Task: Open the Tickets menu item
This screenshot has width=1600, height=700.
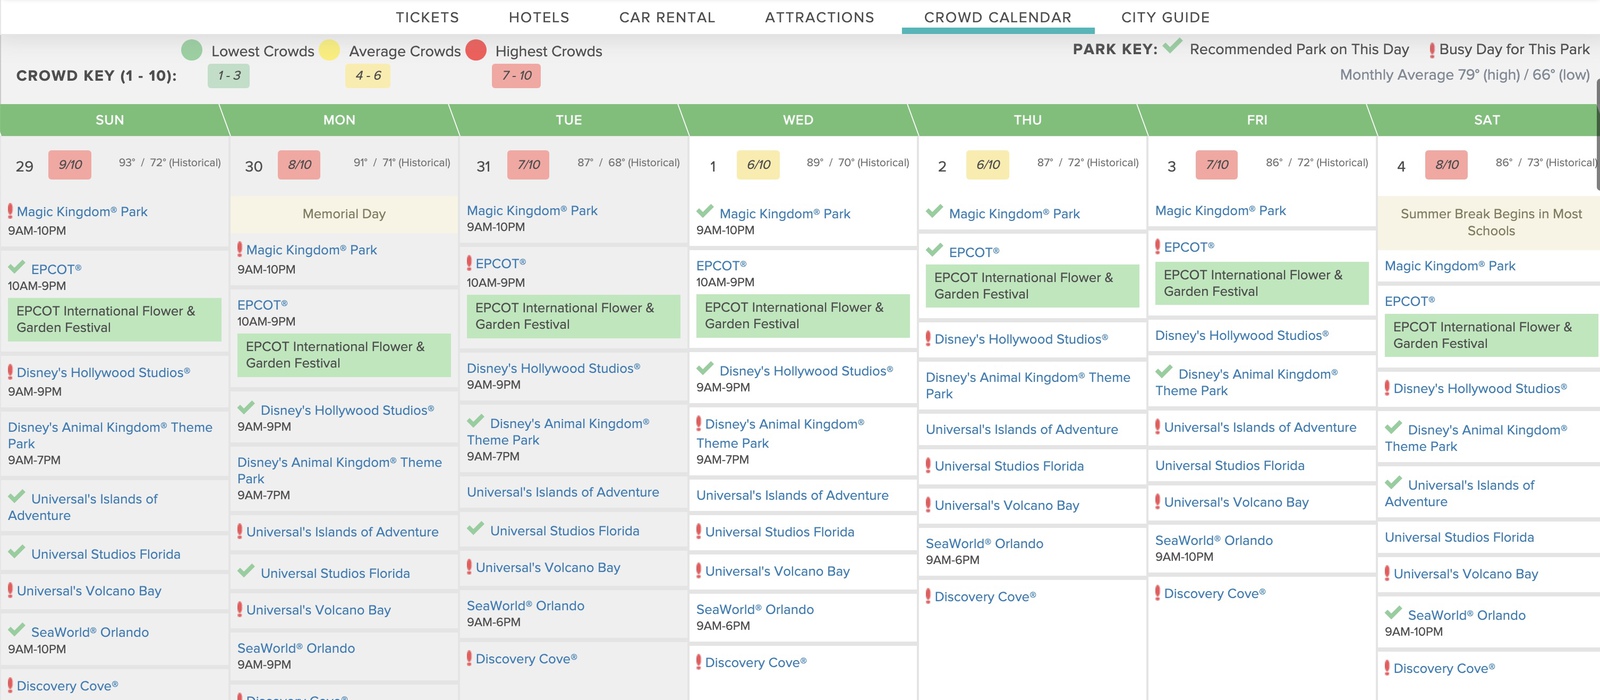Action: click(x=427, y=17)
